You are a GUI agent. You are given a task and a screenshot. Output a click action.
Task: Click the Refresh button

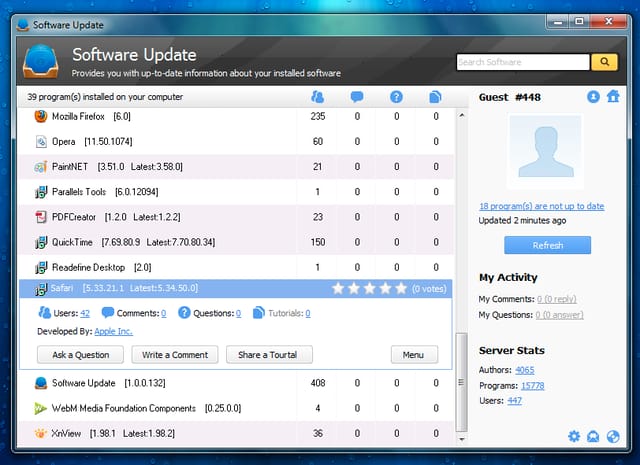pyautogui.click(x=547, y=245)
